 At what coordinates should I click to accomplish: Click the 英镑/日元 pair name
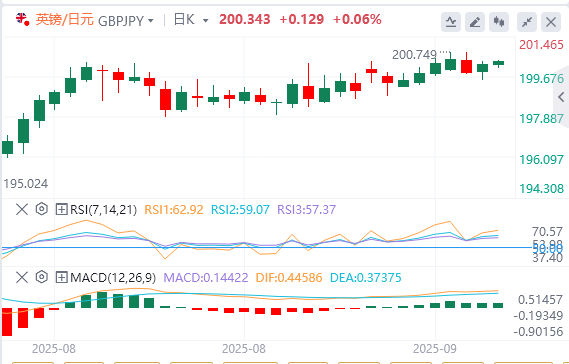pos(65,19)
